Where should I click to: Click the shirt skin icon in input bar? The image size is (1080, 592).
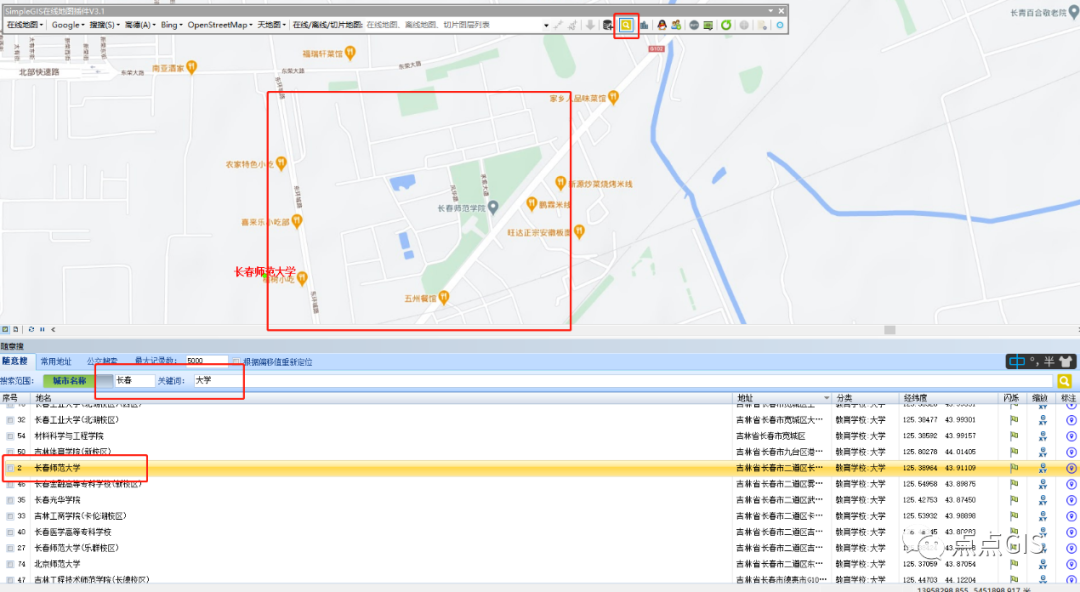1066,362
